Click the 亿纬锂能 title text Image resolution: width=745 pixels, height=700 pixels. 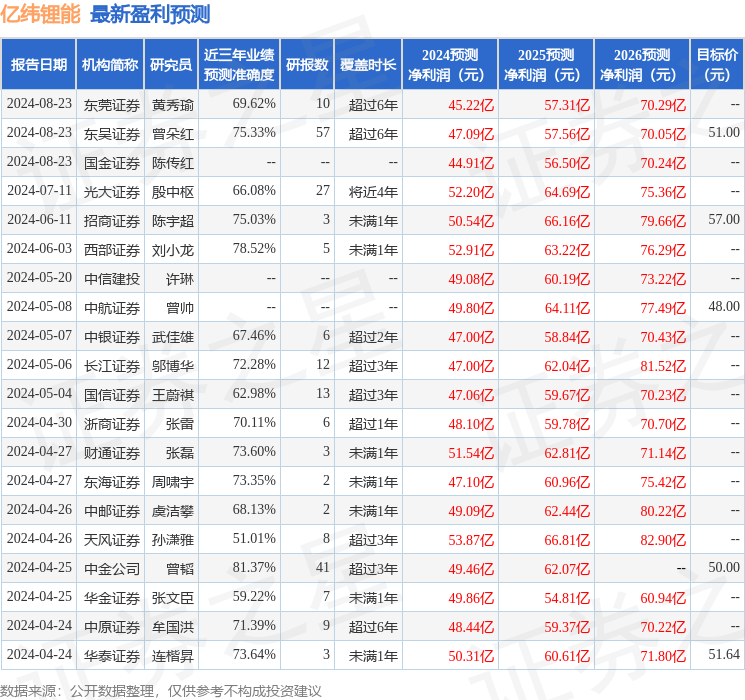(x=40, y=14)
